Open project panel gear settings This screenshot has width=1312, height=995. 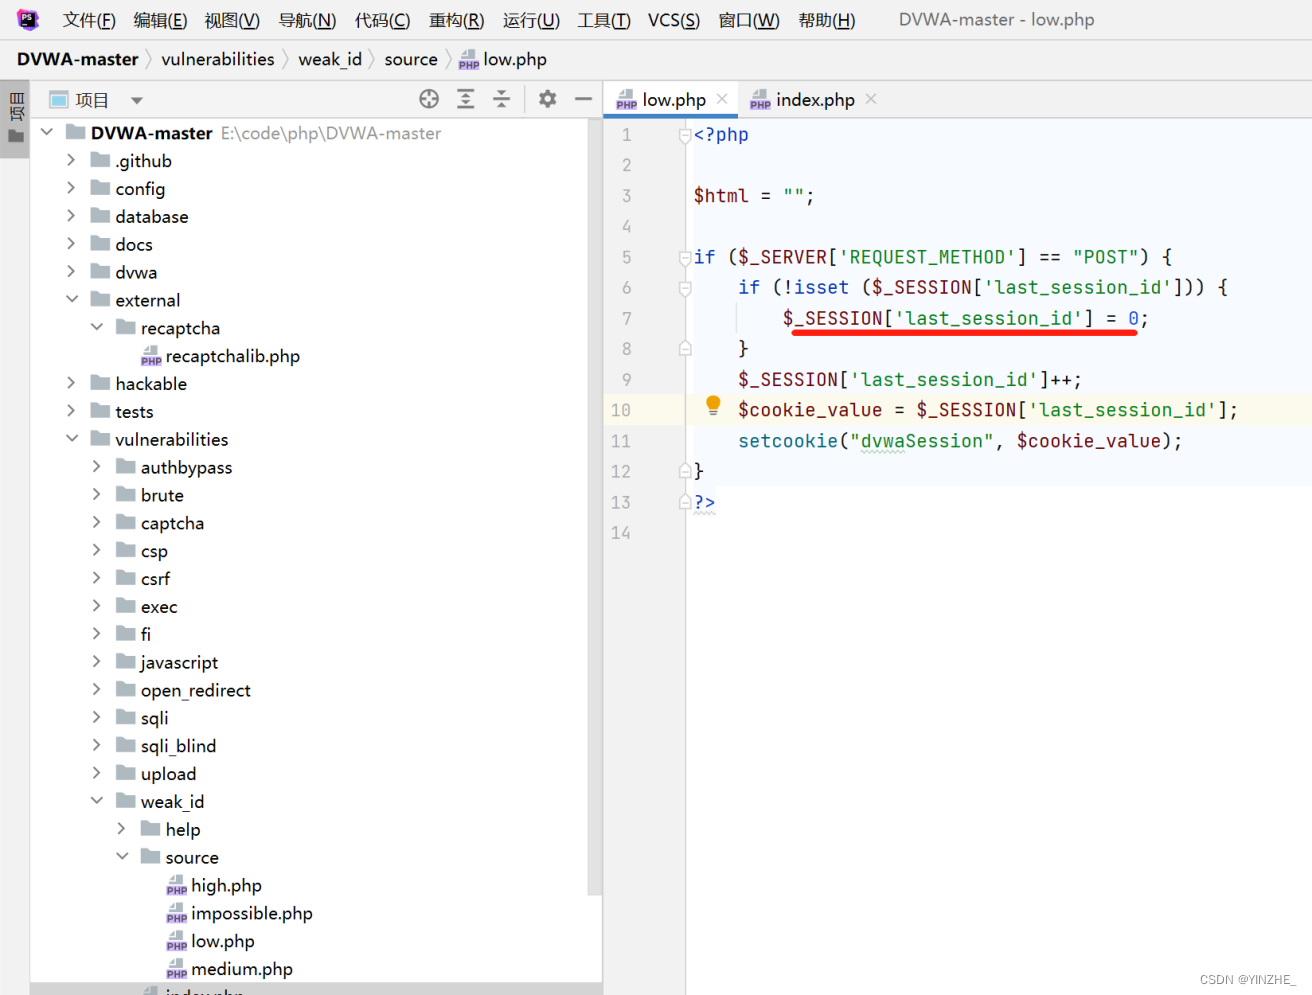pos(547,98)
